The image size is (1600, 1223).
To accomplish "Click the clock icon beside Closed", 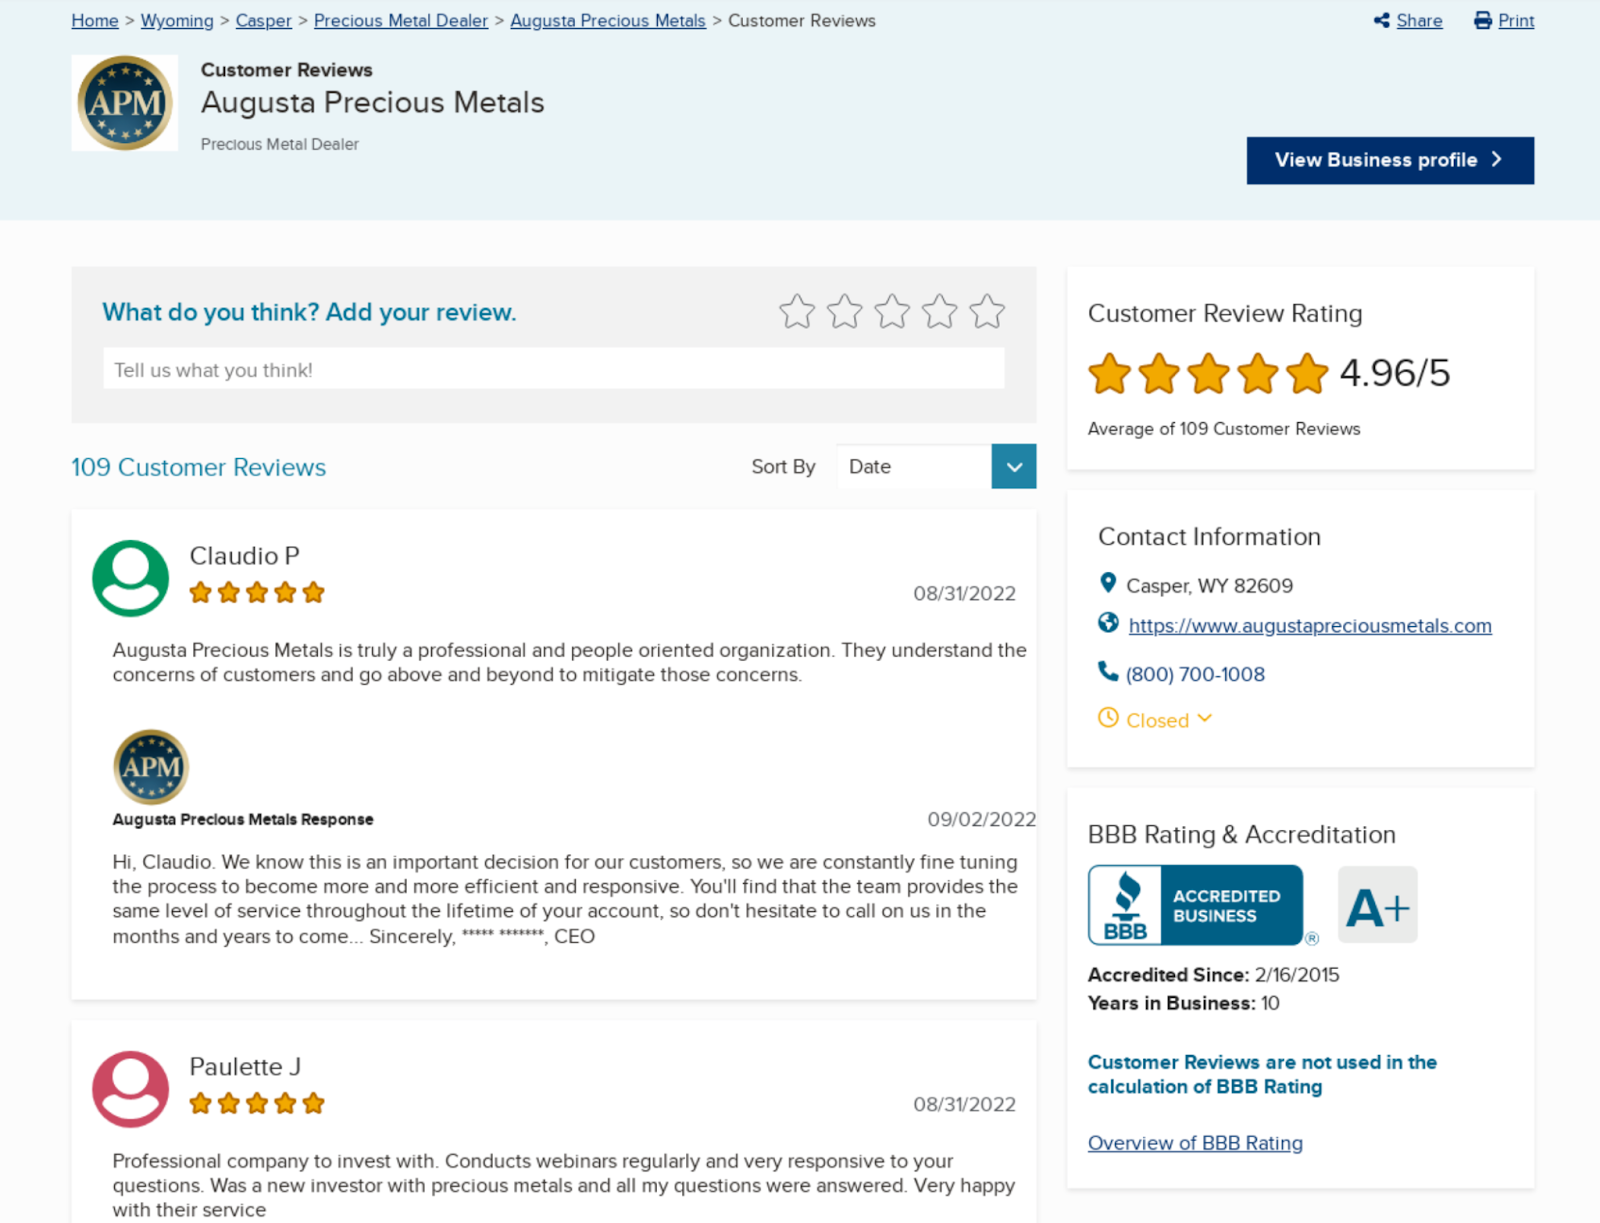I will 1108,717.
